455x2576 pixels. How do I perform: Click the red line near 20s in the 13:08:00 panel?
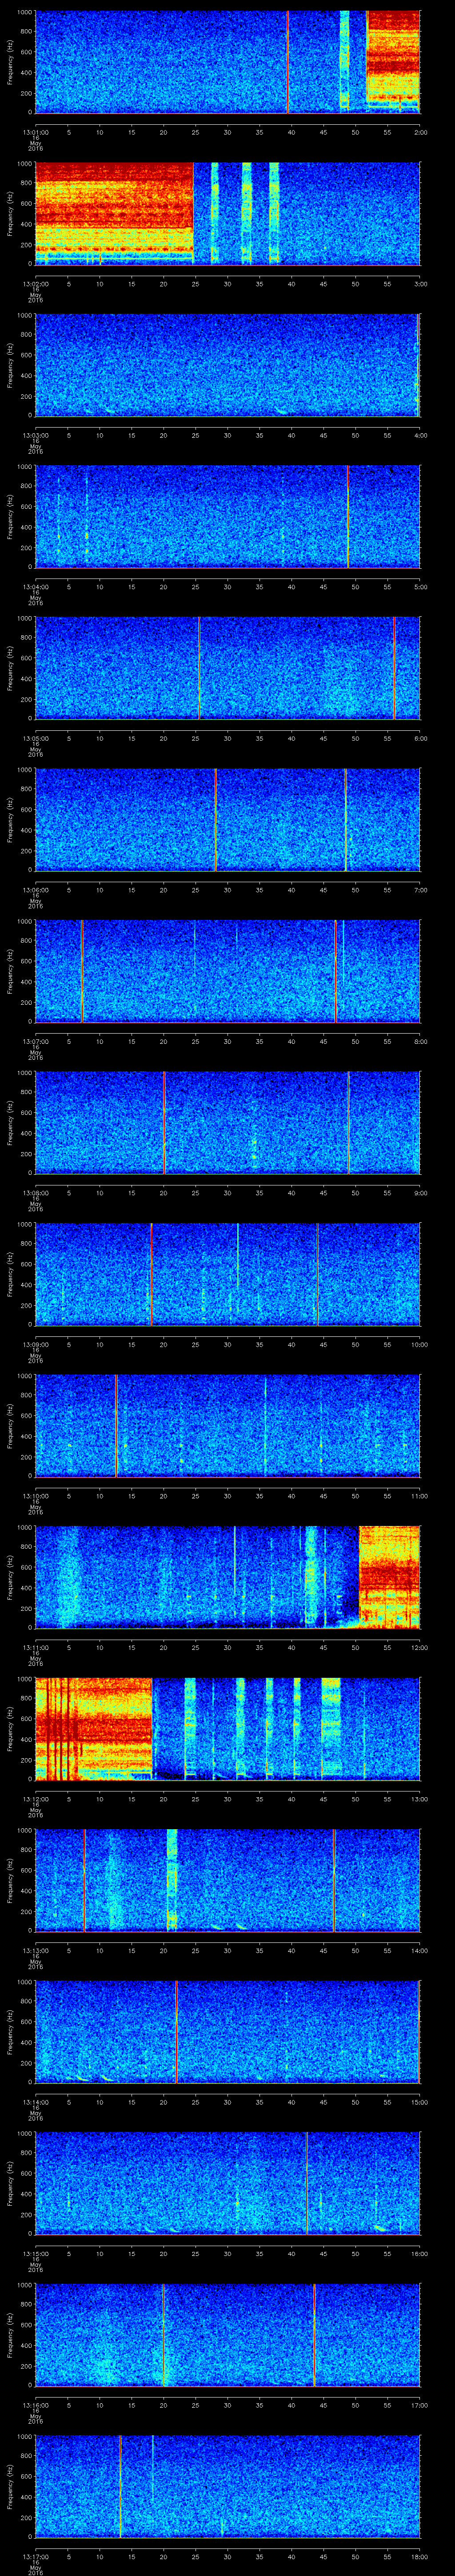[x=164, y=1122]
